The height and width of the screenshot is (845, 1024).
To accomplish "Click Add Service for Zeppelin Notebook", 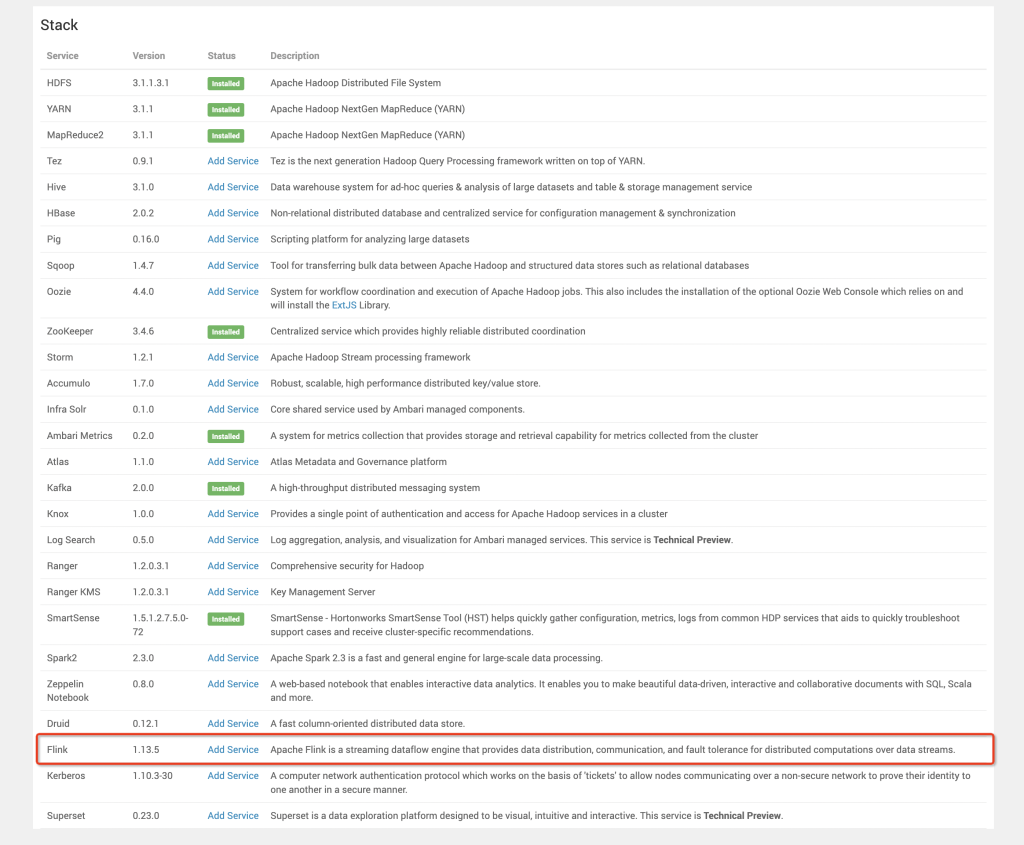I will pos(233,684).
